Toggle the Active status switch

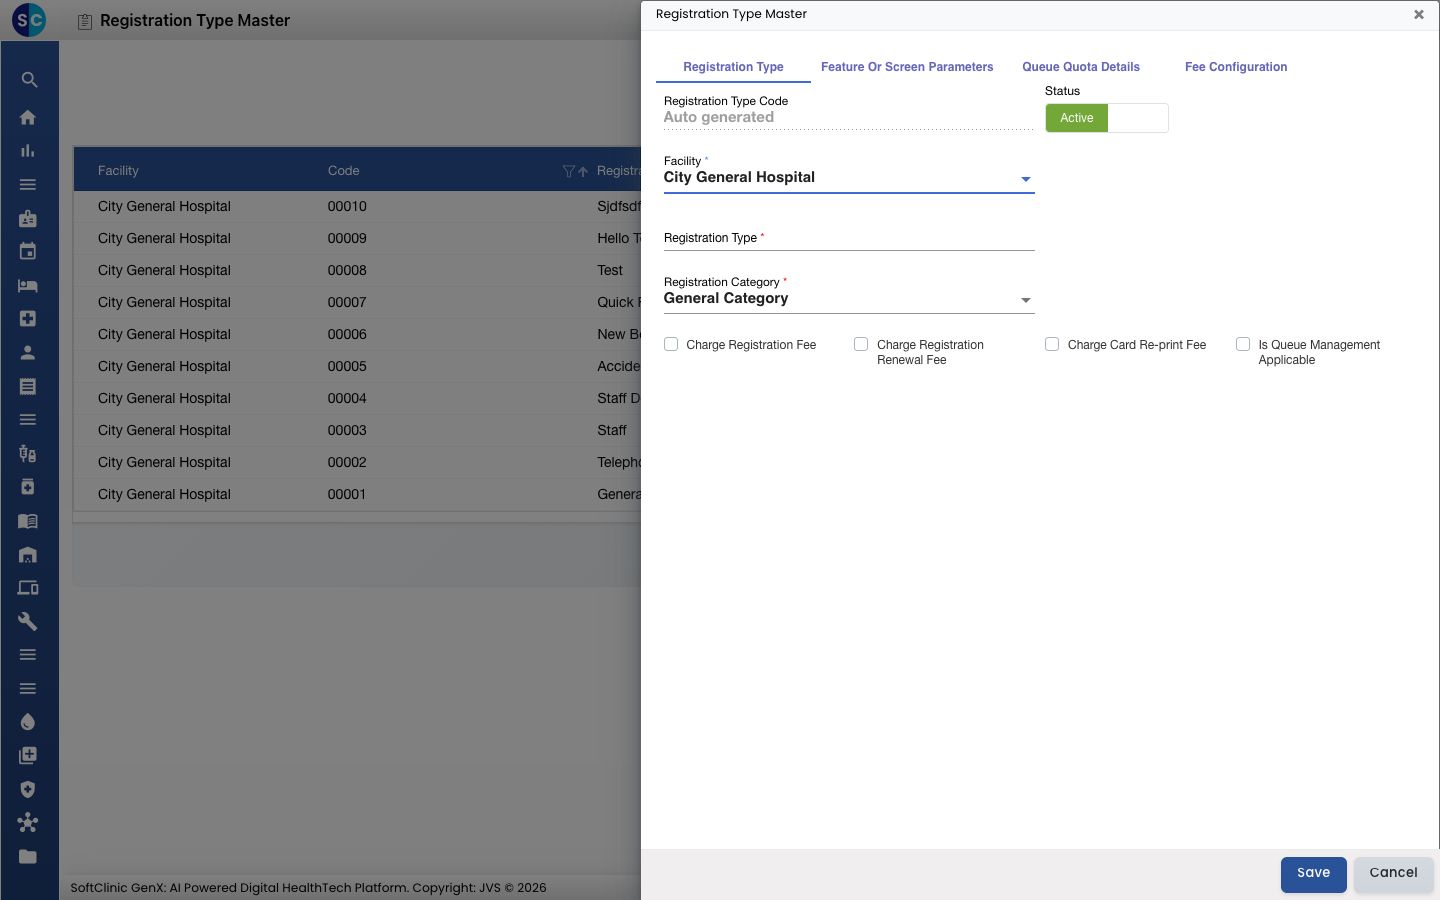pyautogui.click(x=1107, y=118)
